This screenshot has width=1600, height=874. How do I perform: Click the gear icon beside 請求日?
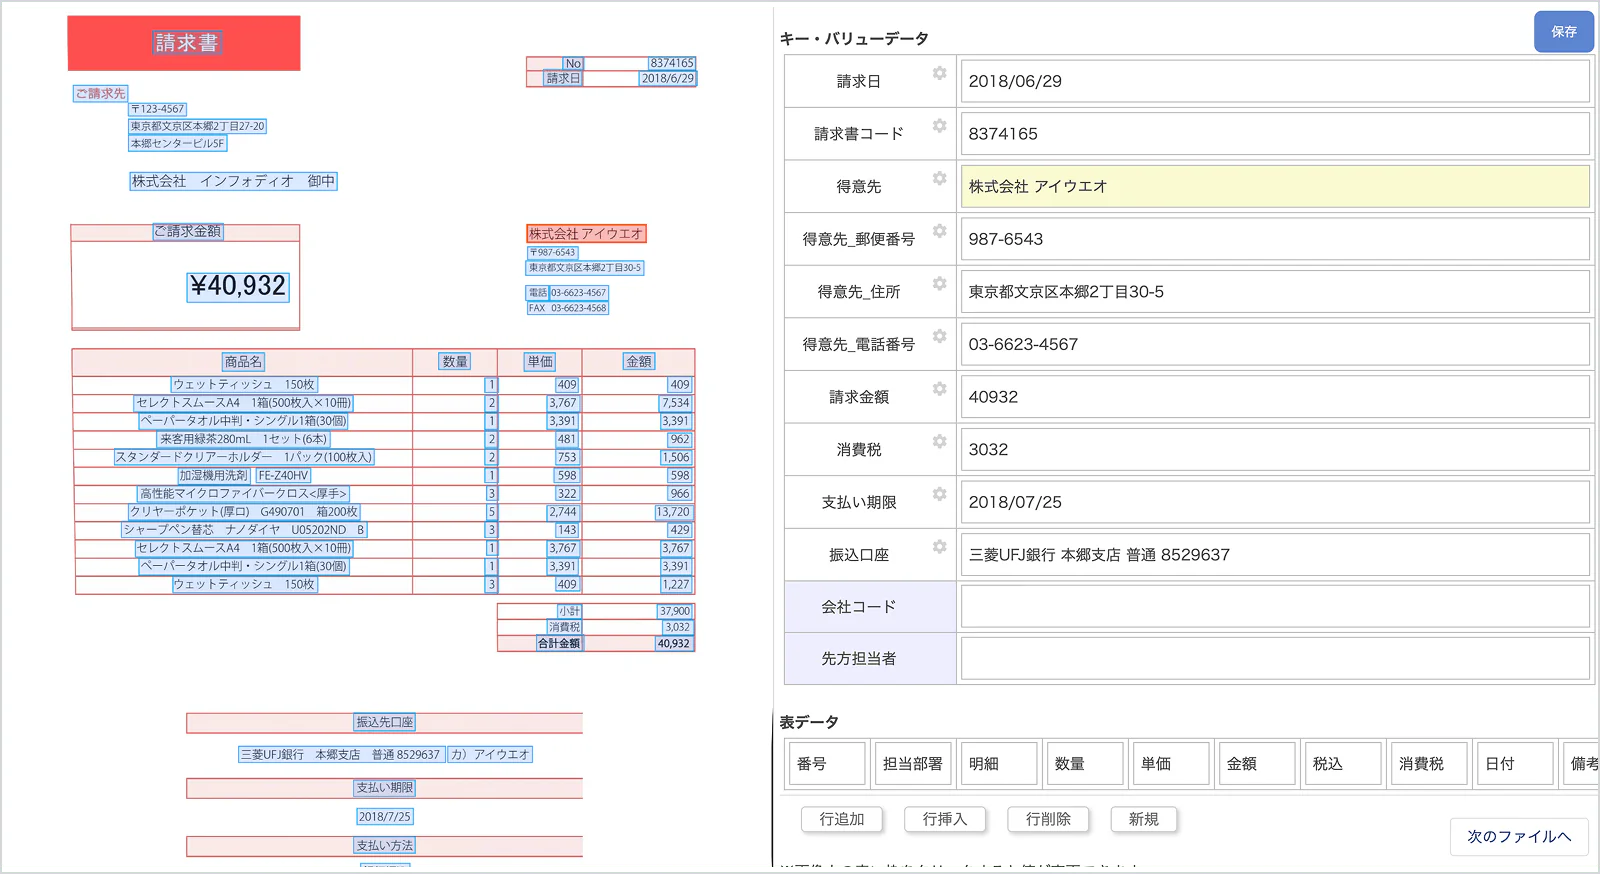[x=939, y=73]
